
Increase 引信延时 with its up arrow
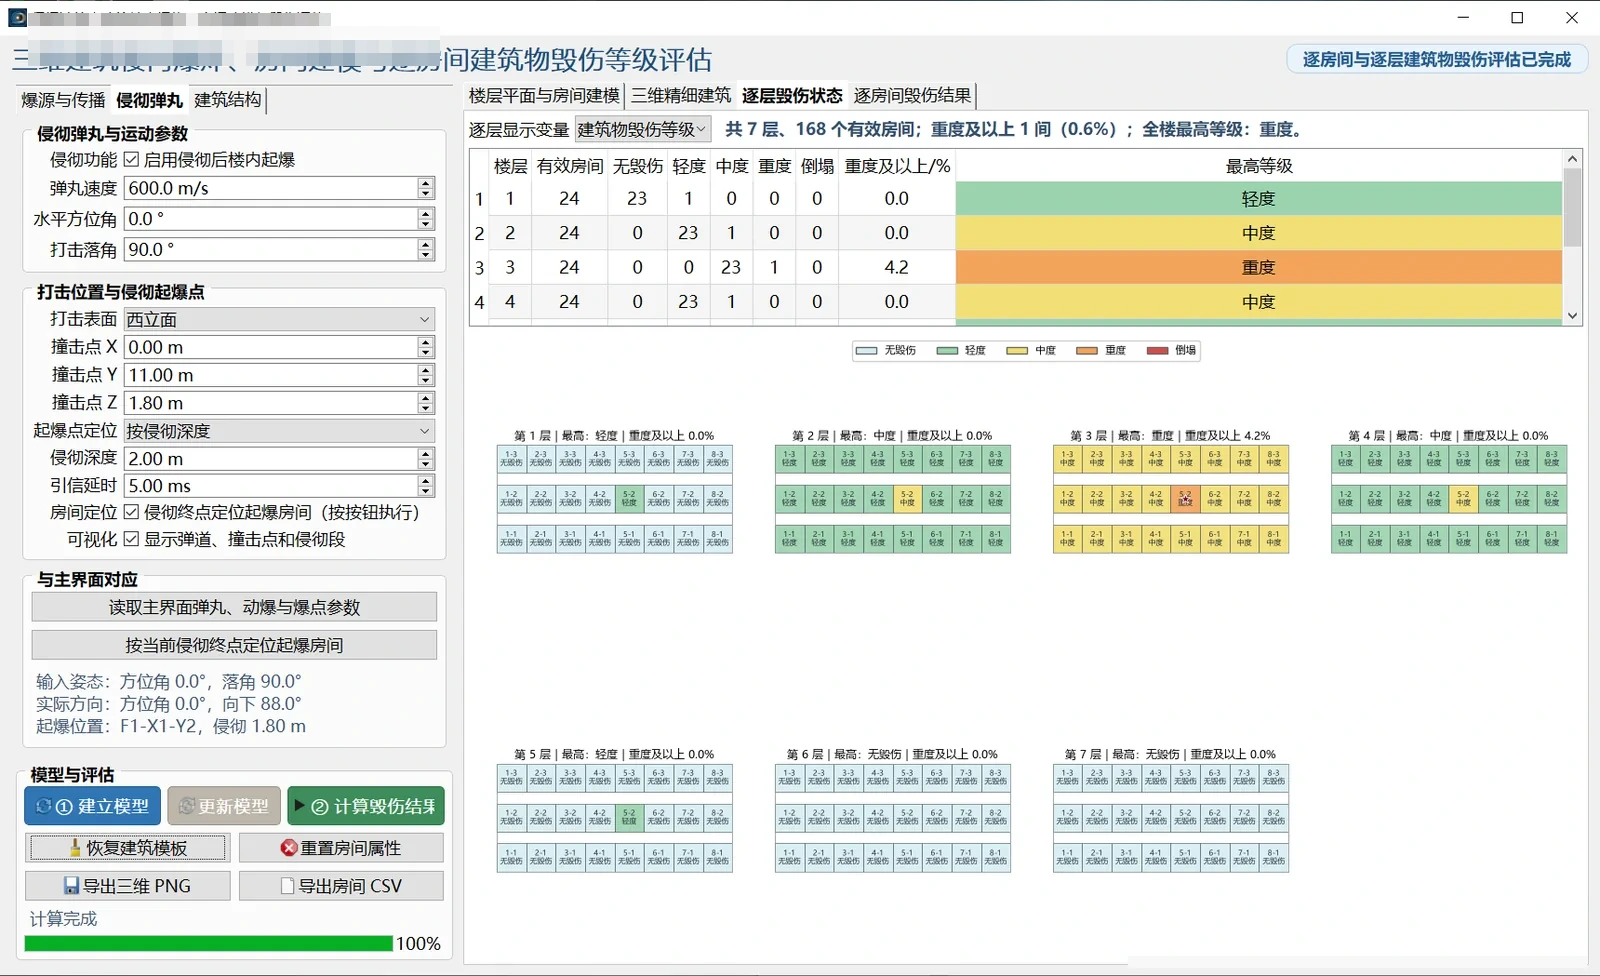(426, 480)
